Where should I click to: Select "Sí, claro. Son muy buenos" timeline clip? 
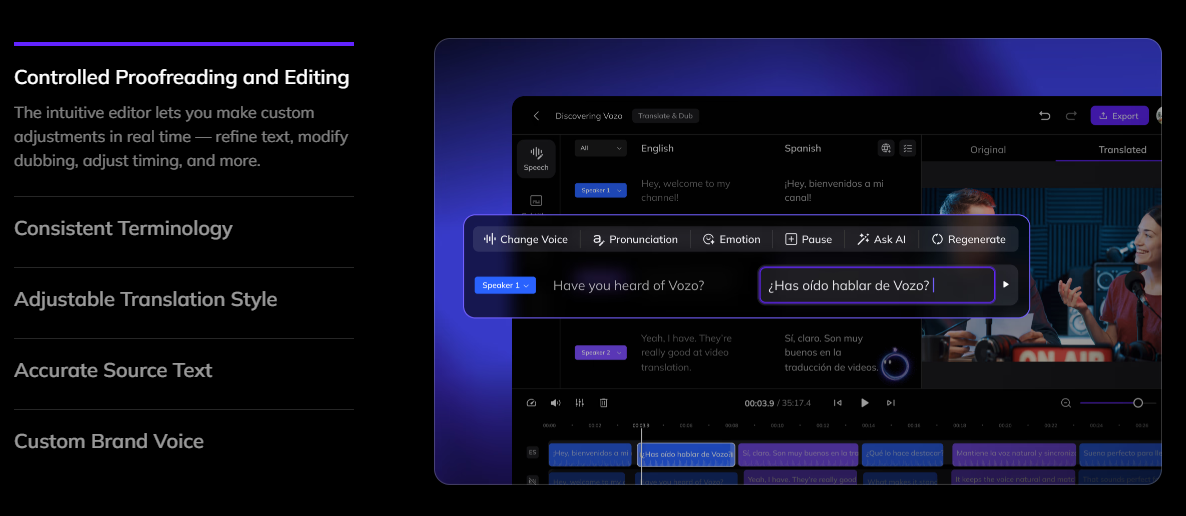click(x=798, y=454)
